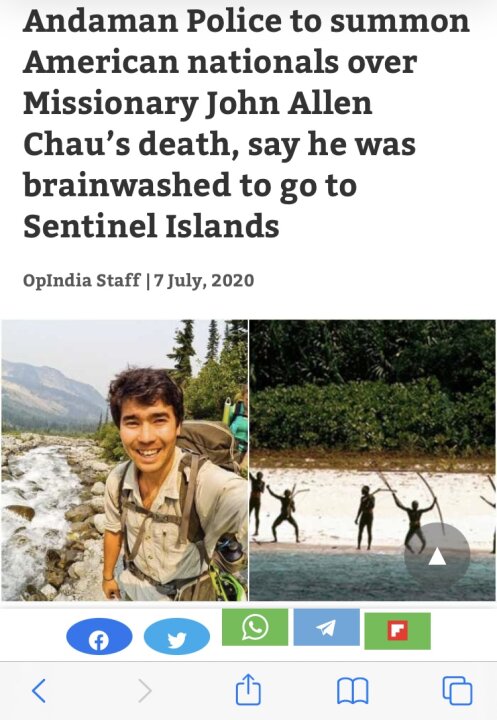The height and width of the screenshot is (720, 497).
Task: Tap the green bushes in beach photo
Action: 372,416
